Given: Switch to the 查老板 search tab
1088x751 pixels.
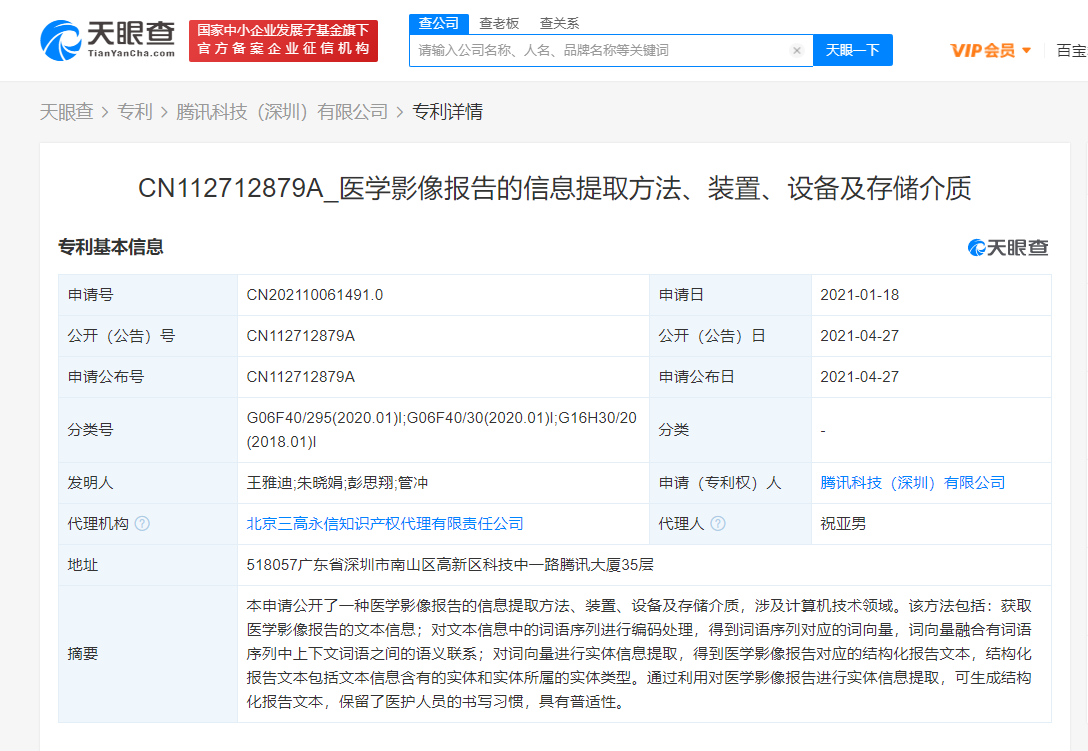Looking at the screenshot, I should tap(499, 22).
